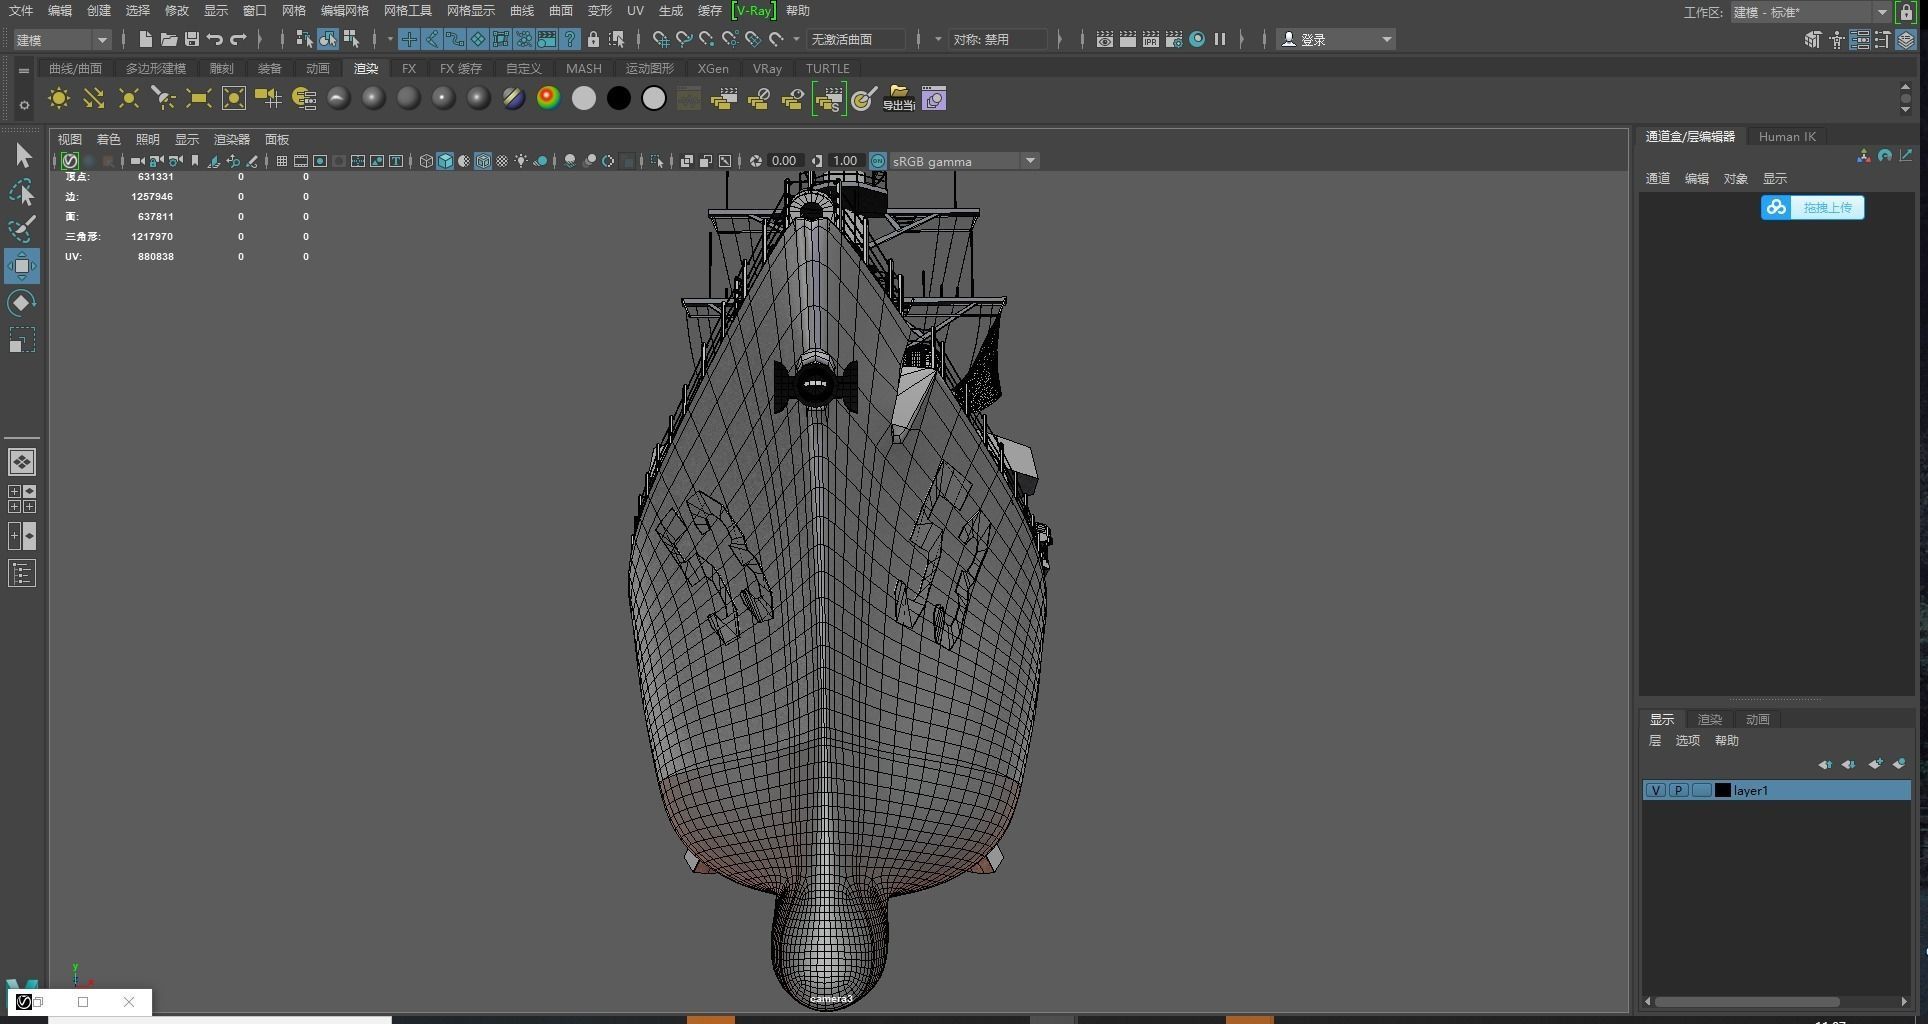
Task: Open the sRGB gamma view transform dropdown
Action: tap(964, 161)
